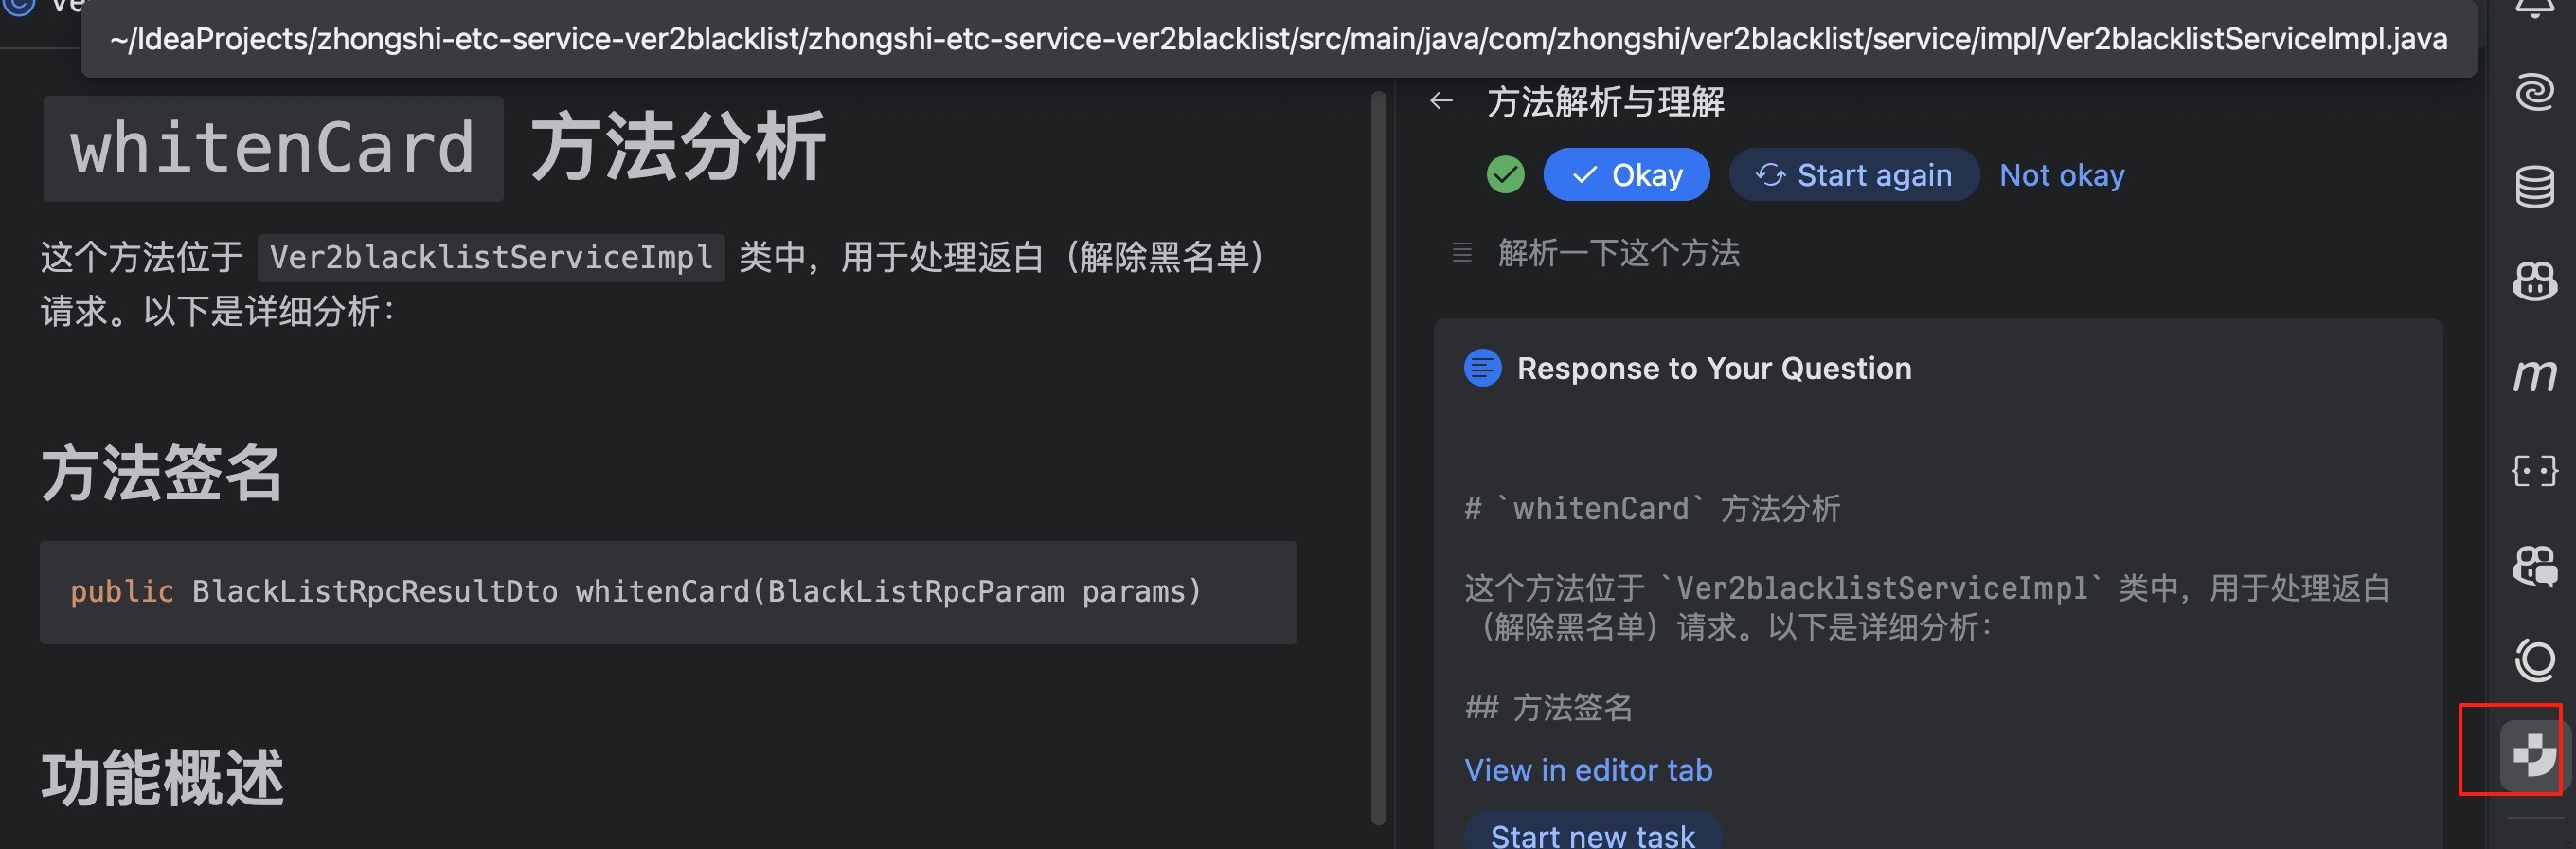
Task: Open the Database tool window icon
Action: (x=2536, y=185)
